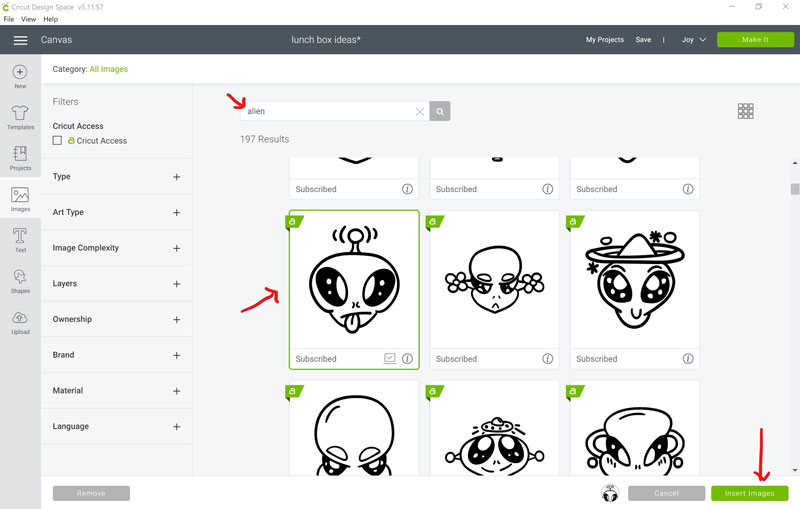Open My Projects
The image size is (800, 509).
[605, 39]
